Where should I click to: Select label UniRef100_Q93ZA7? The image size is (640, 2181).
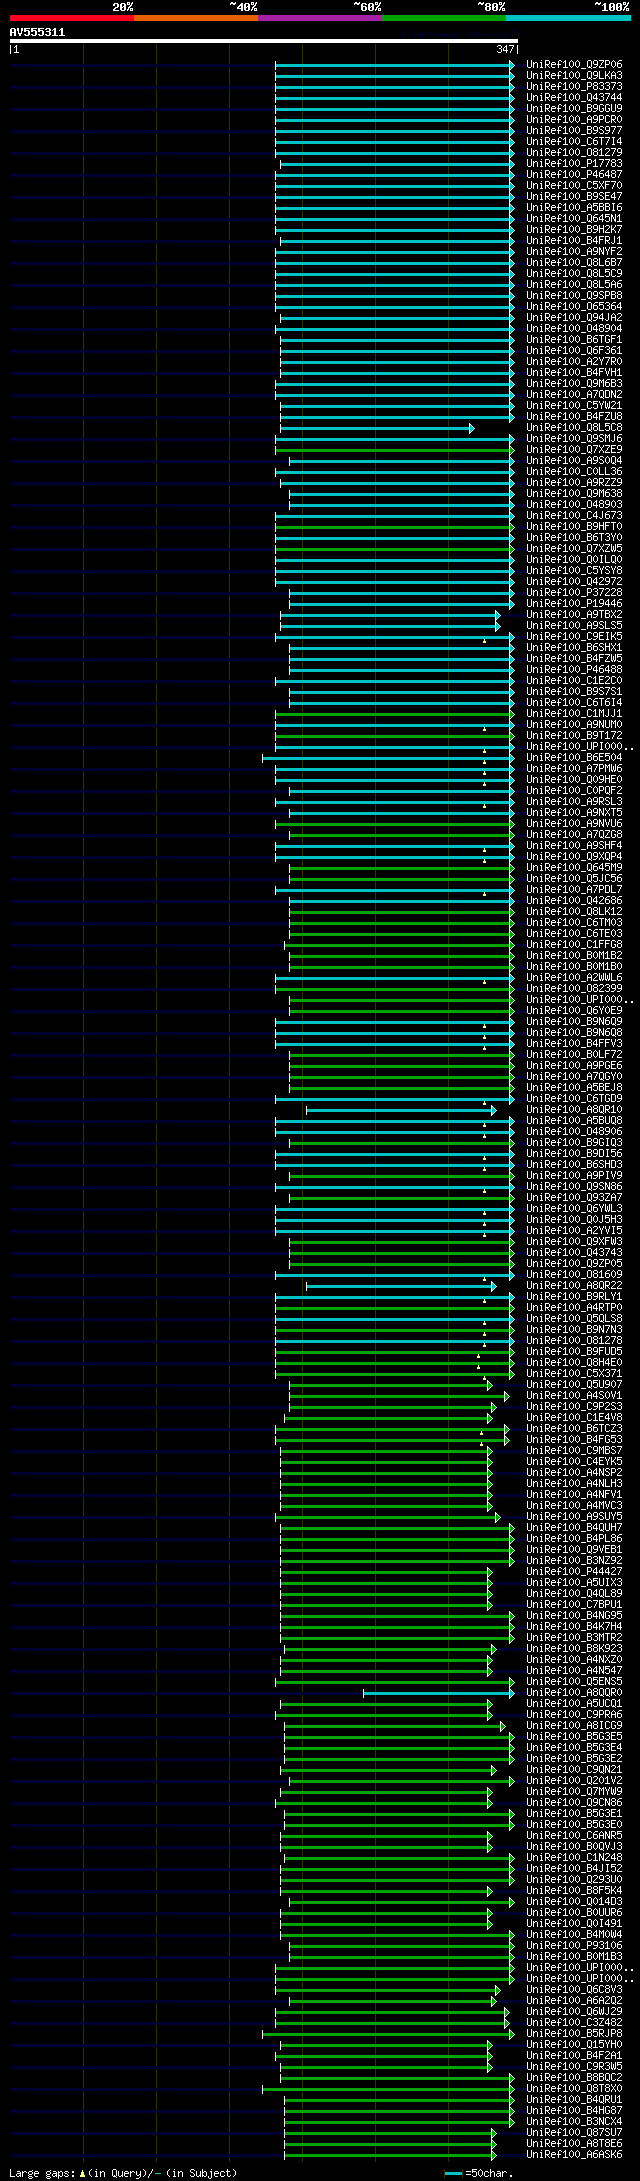[x=574, y=1198]
